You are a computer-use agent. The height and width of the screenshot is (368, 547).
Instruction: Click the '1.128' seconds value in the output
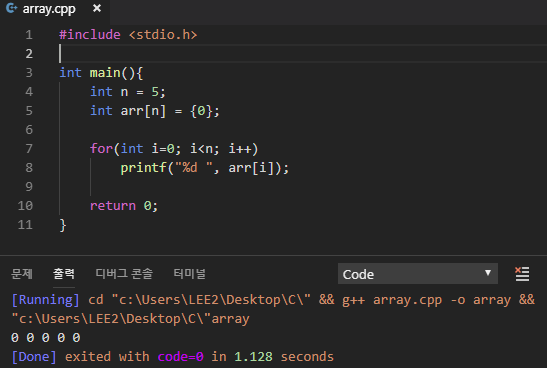pyautogui.click(x=253, y=357)
